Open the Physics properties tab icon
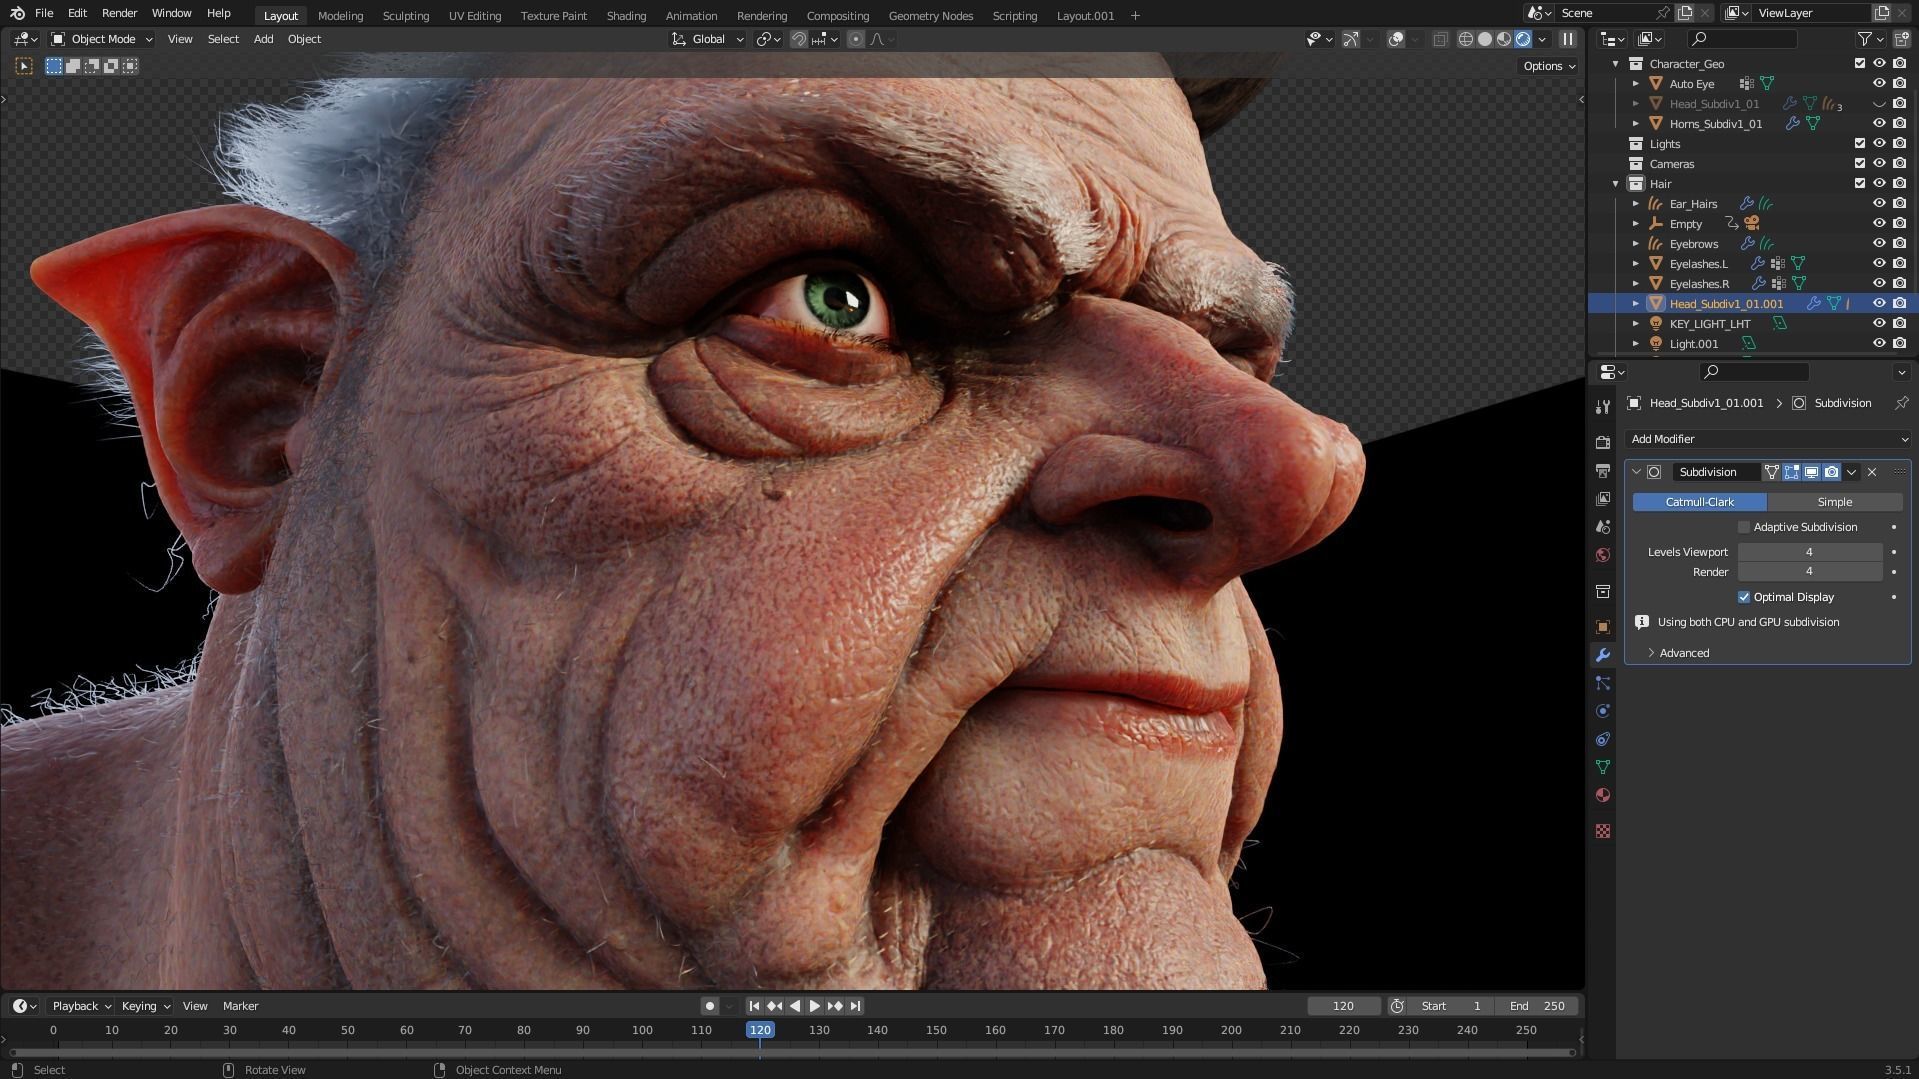 (1603, 711)
